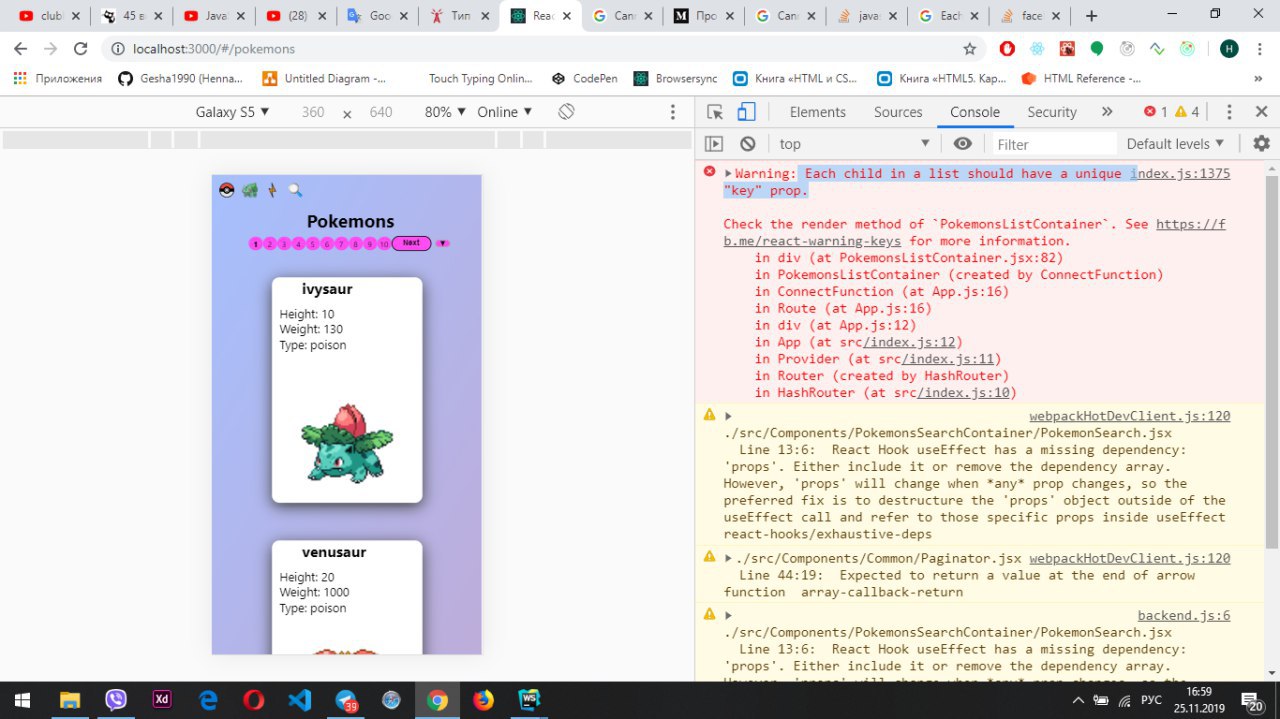Screen dimensions: 1280x719
Task: Switch to the Sources tab
Action: coord(897,112)
